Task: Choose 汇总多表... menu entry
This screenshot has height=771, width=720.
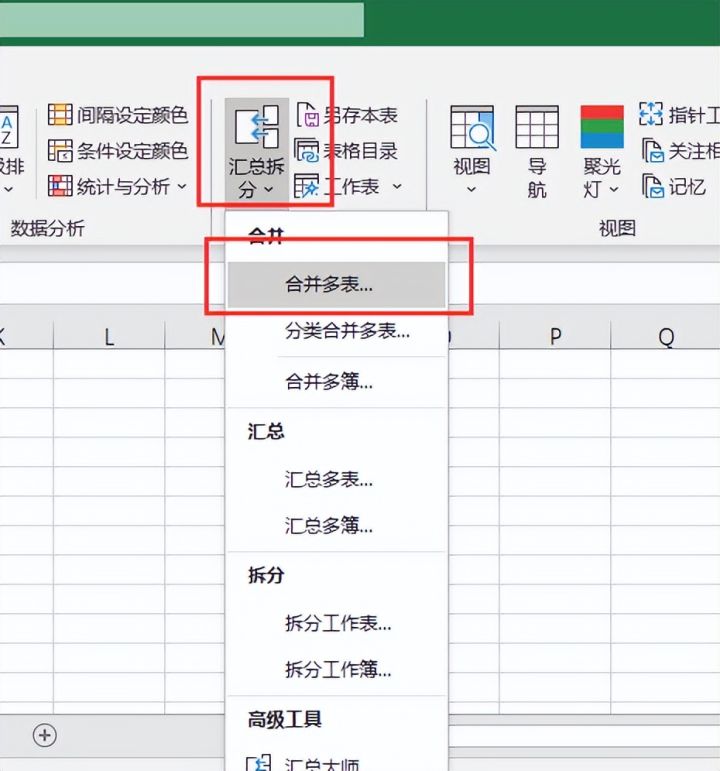Action: click(336, 479)
